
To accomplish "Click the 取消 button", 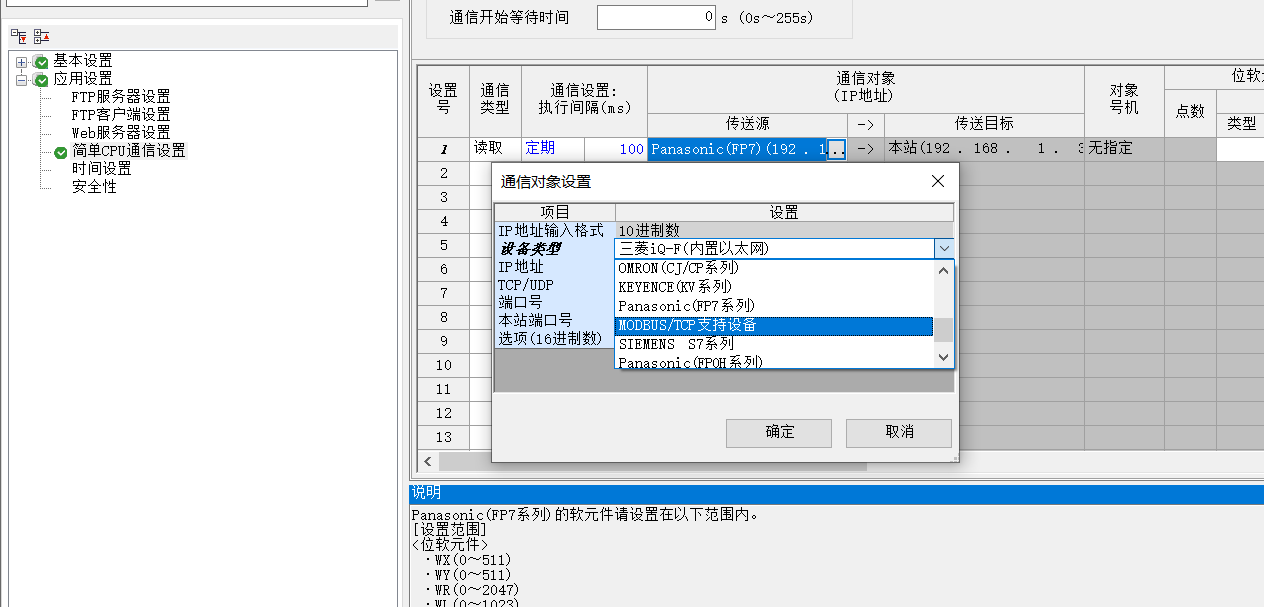I will pos(898,432).
